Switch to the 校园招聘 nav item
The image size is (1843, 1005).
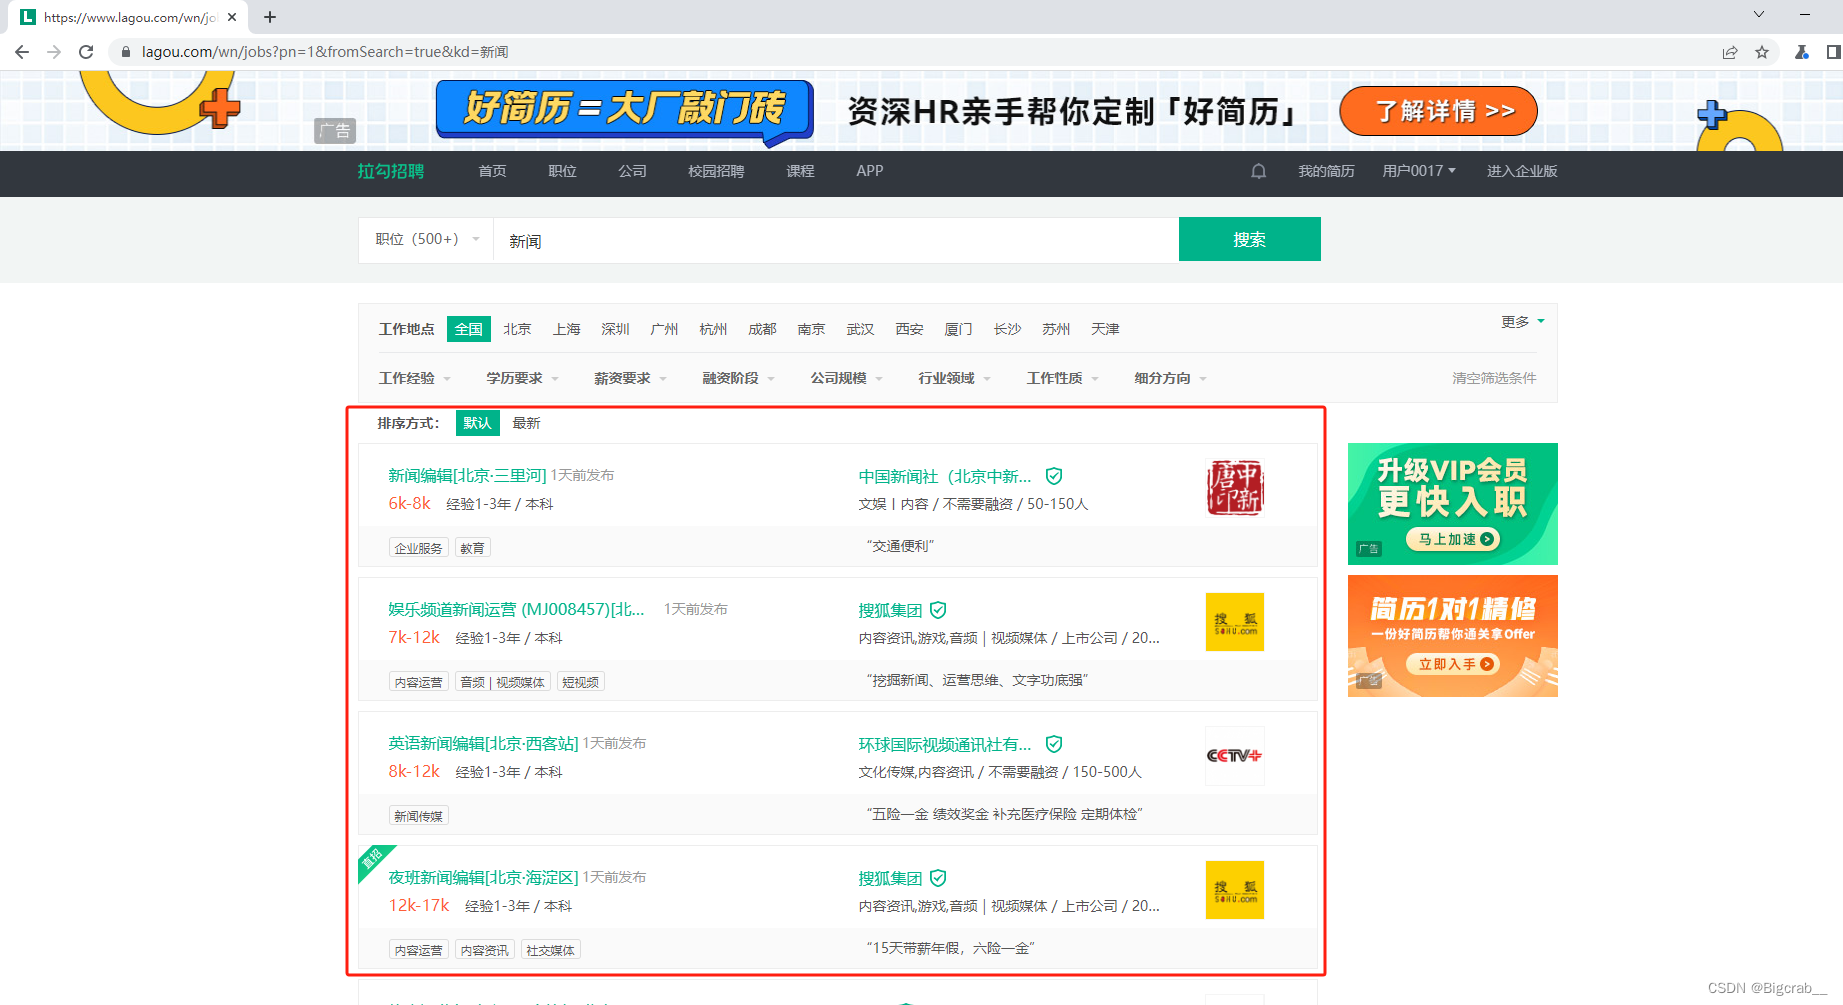(715, 171)
